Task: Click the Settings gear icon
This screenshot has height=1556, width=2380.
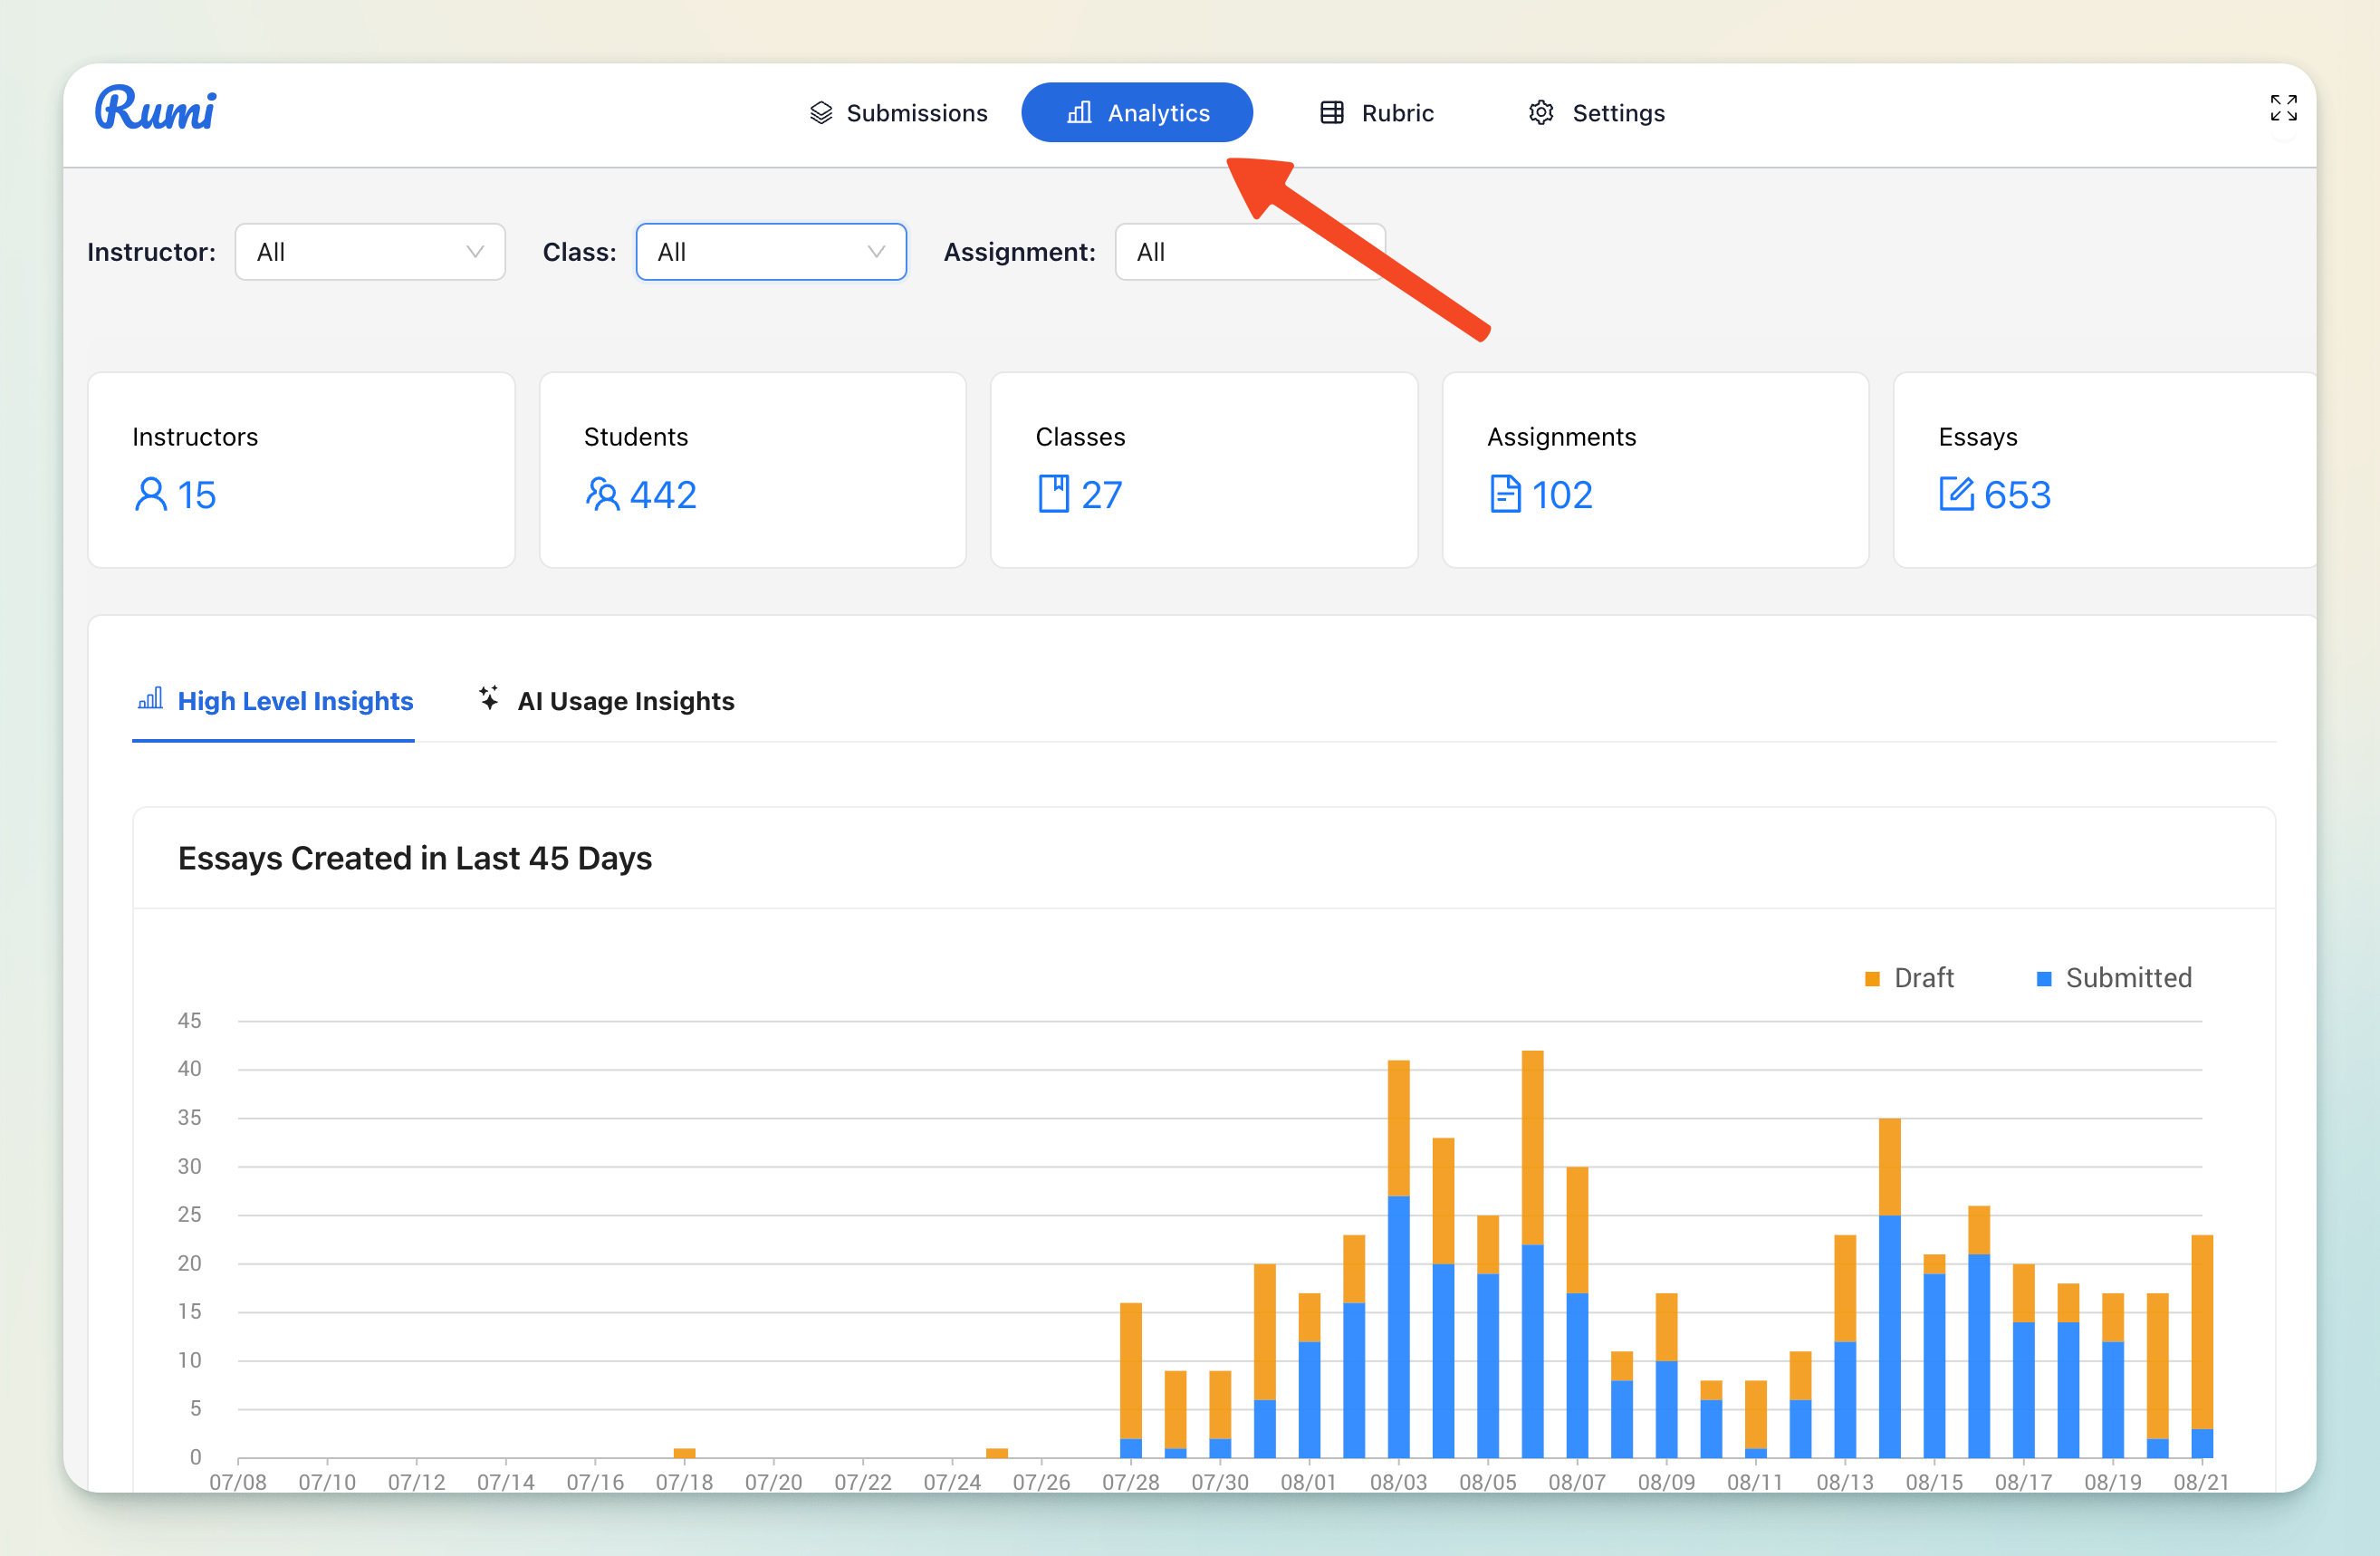Action: click(1541, 113)
